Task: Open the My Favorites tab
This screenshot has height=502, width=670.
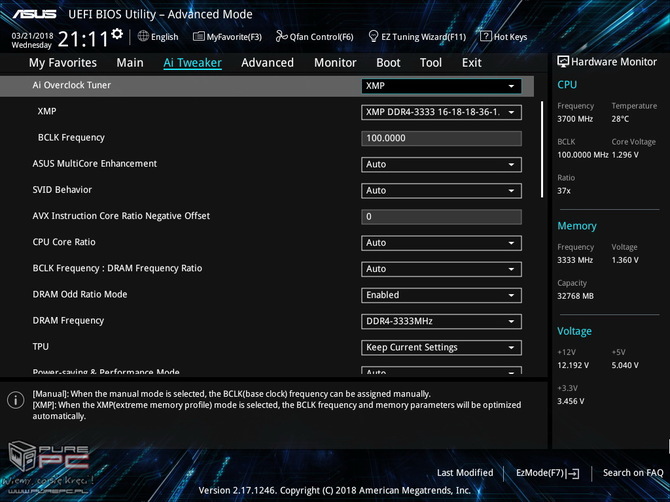Action: (x=63, y=63)
